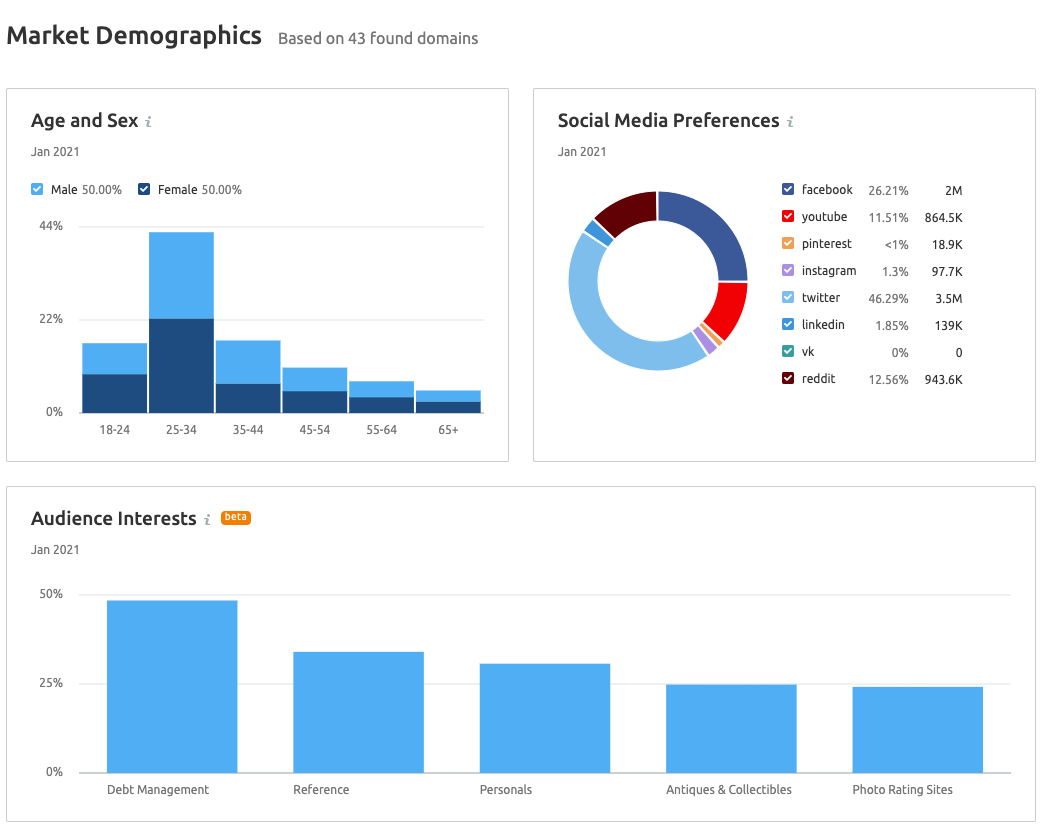
Task: Click the 18-24 age group bar
Action: tap(114, 378)
